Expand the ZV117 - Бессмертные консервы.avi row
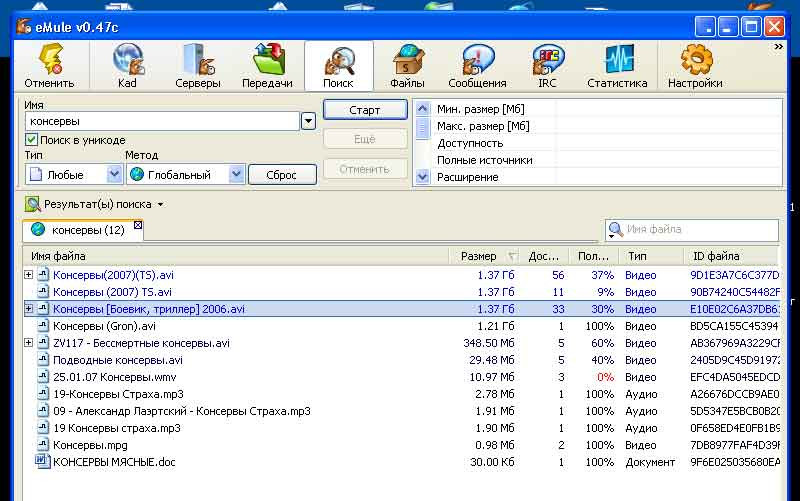 click(x=28, y=343)
